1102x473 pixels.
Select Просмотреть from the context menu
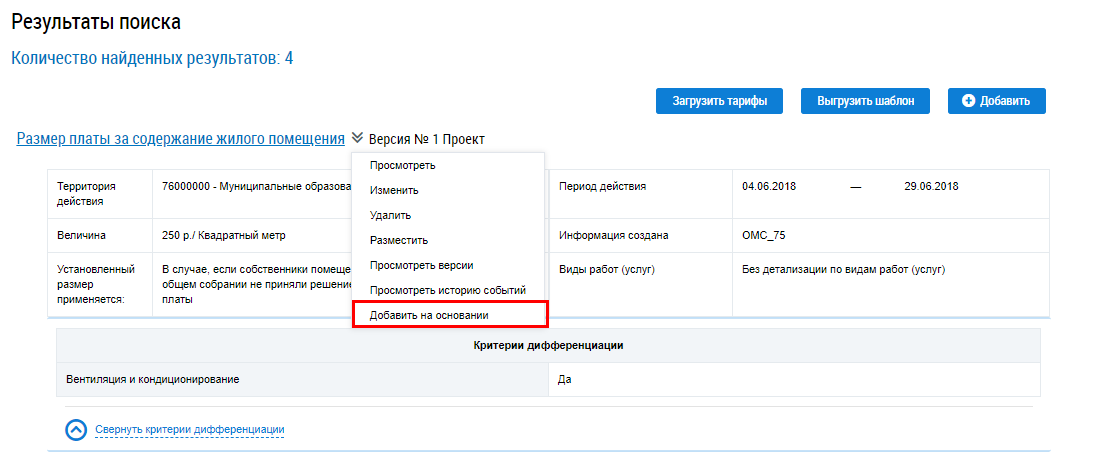pyautogui.click(x=402, y=165)
